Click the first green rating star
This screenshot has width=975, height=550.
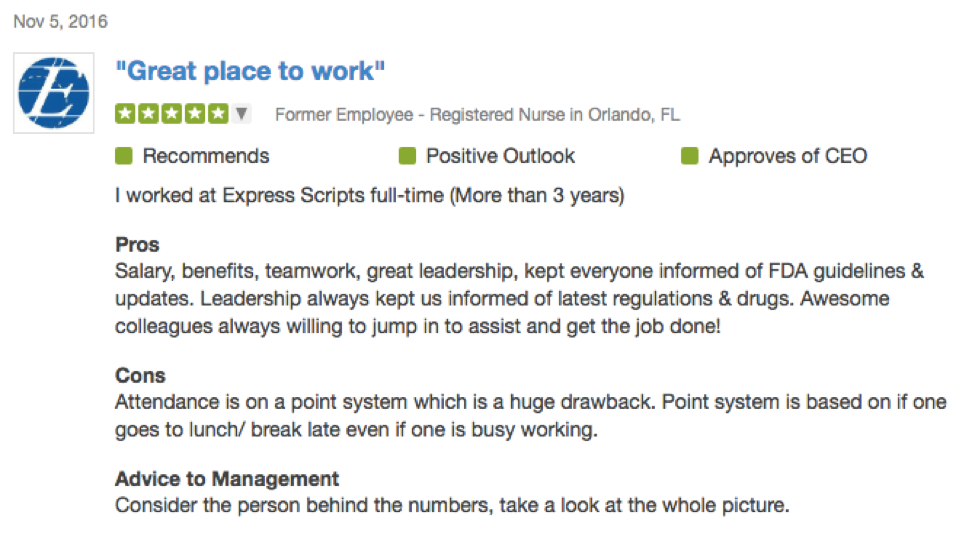click(125, 114)
